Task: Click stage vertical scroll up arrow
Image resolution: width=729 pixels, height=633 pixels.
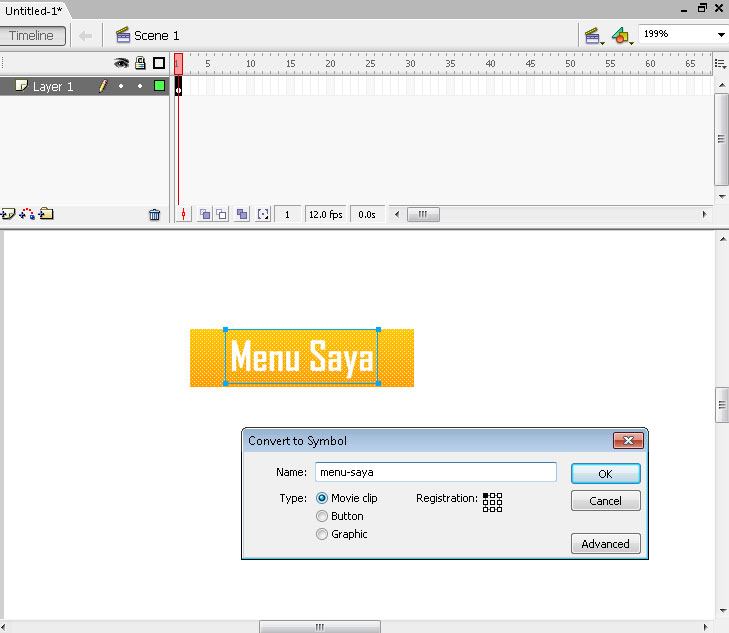Action: coord(722,239)
